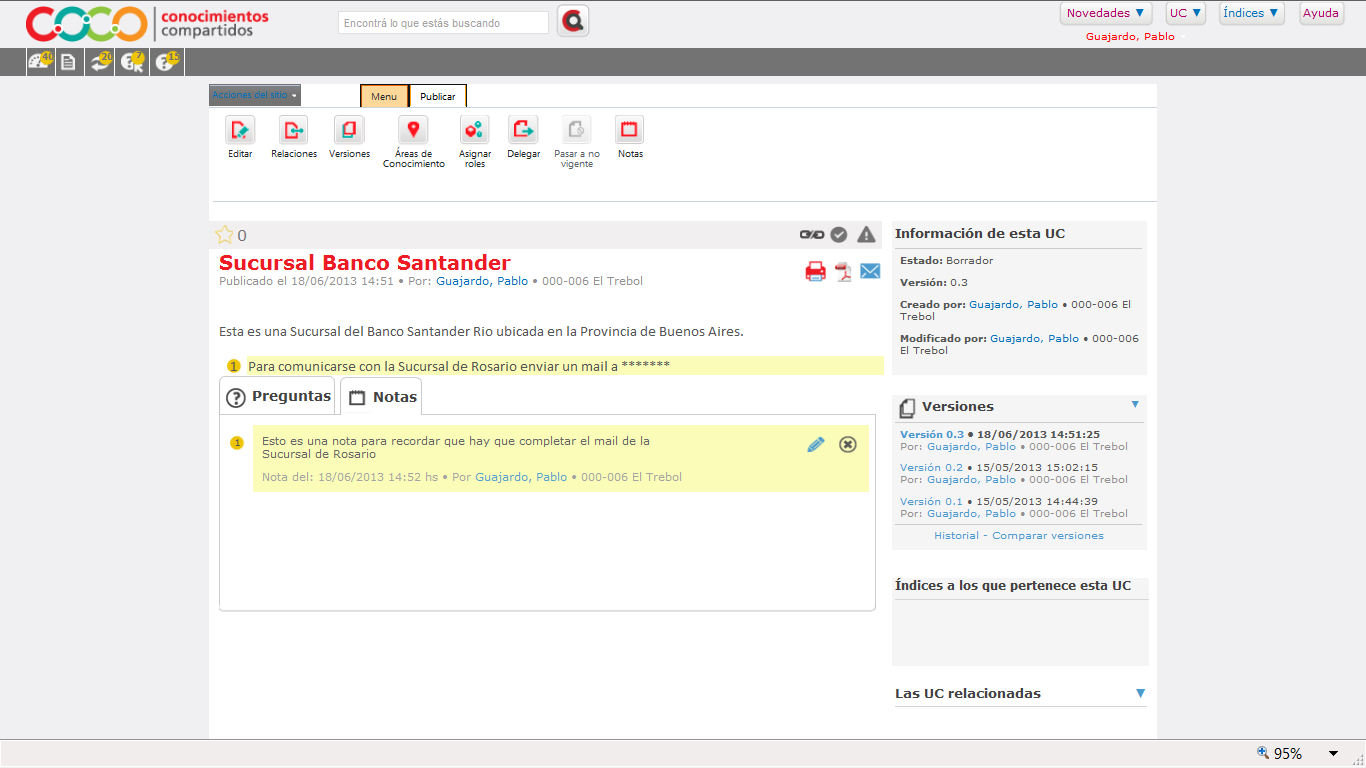Delete the note with the X circle icon

(x=848, y=444)
